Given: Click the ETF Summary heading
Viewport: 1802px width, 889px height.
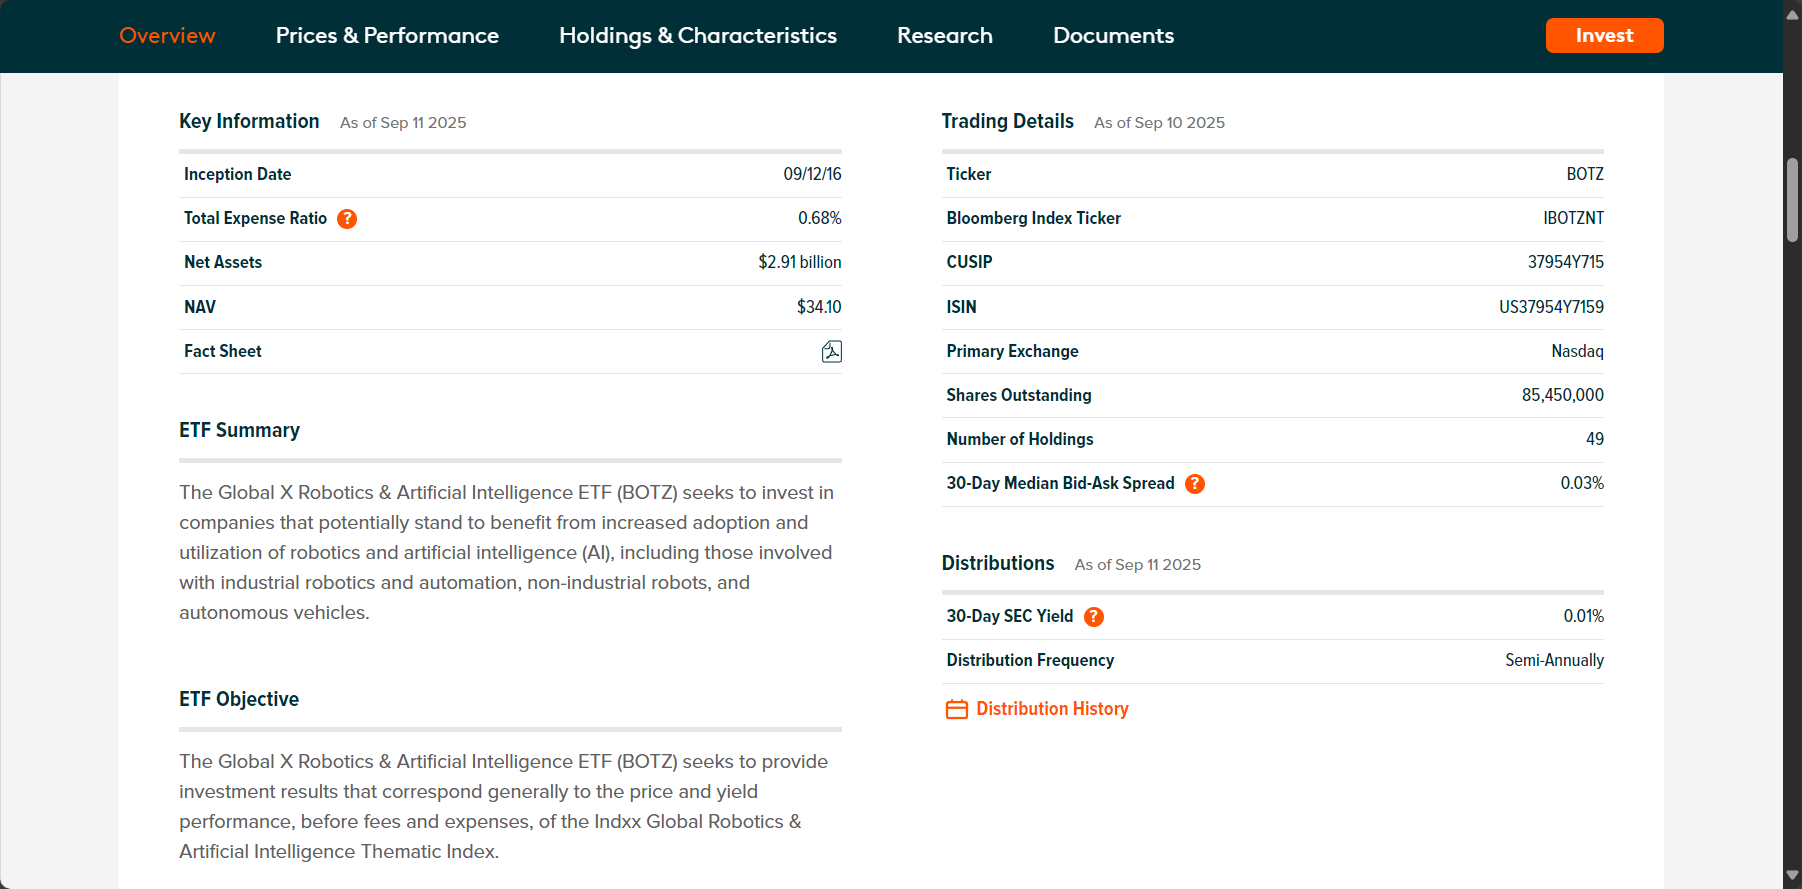Looking at the screenshot, I should click(239, 430).
